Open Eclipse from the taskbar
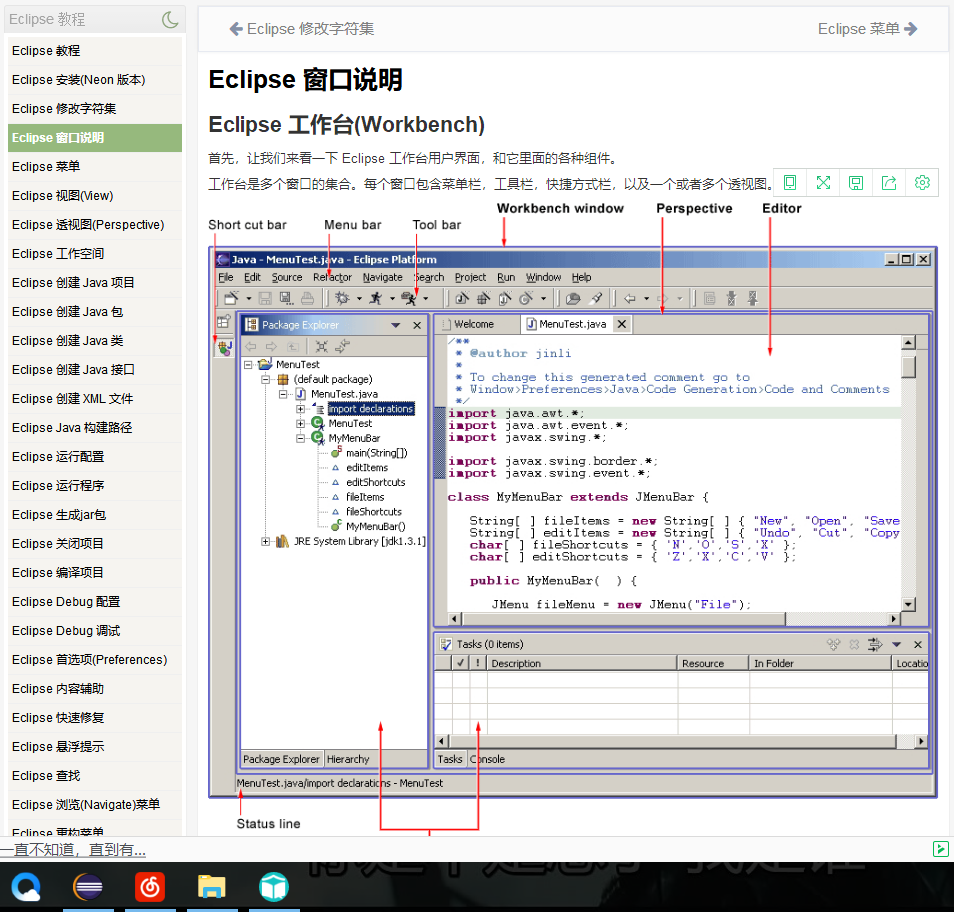The height and width of the screenshot is (912, 954). click(x=88, y=887)
